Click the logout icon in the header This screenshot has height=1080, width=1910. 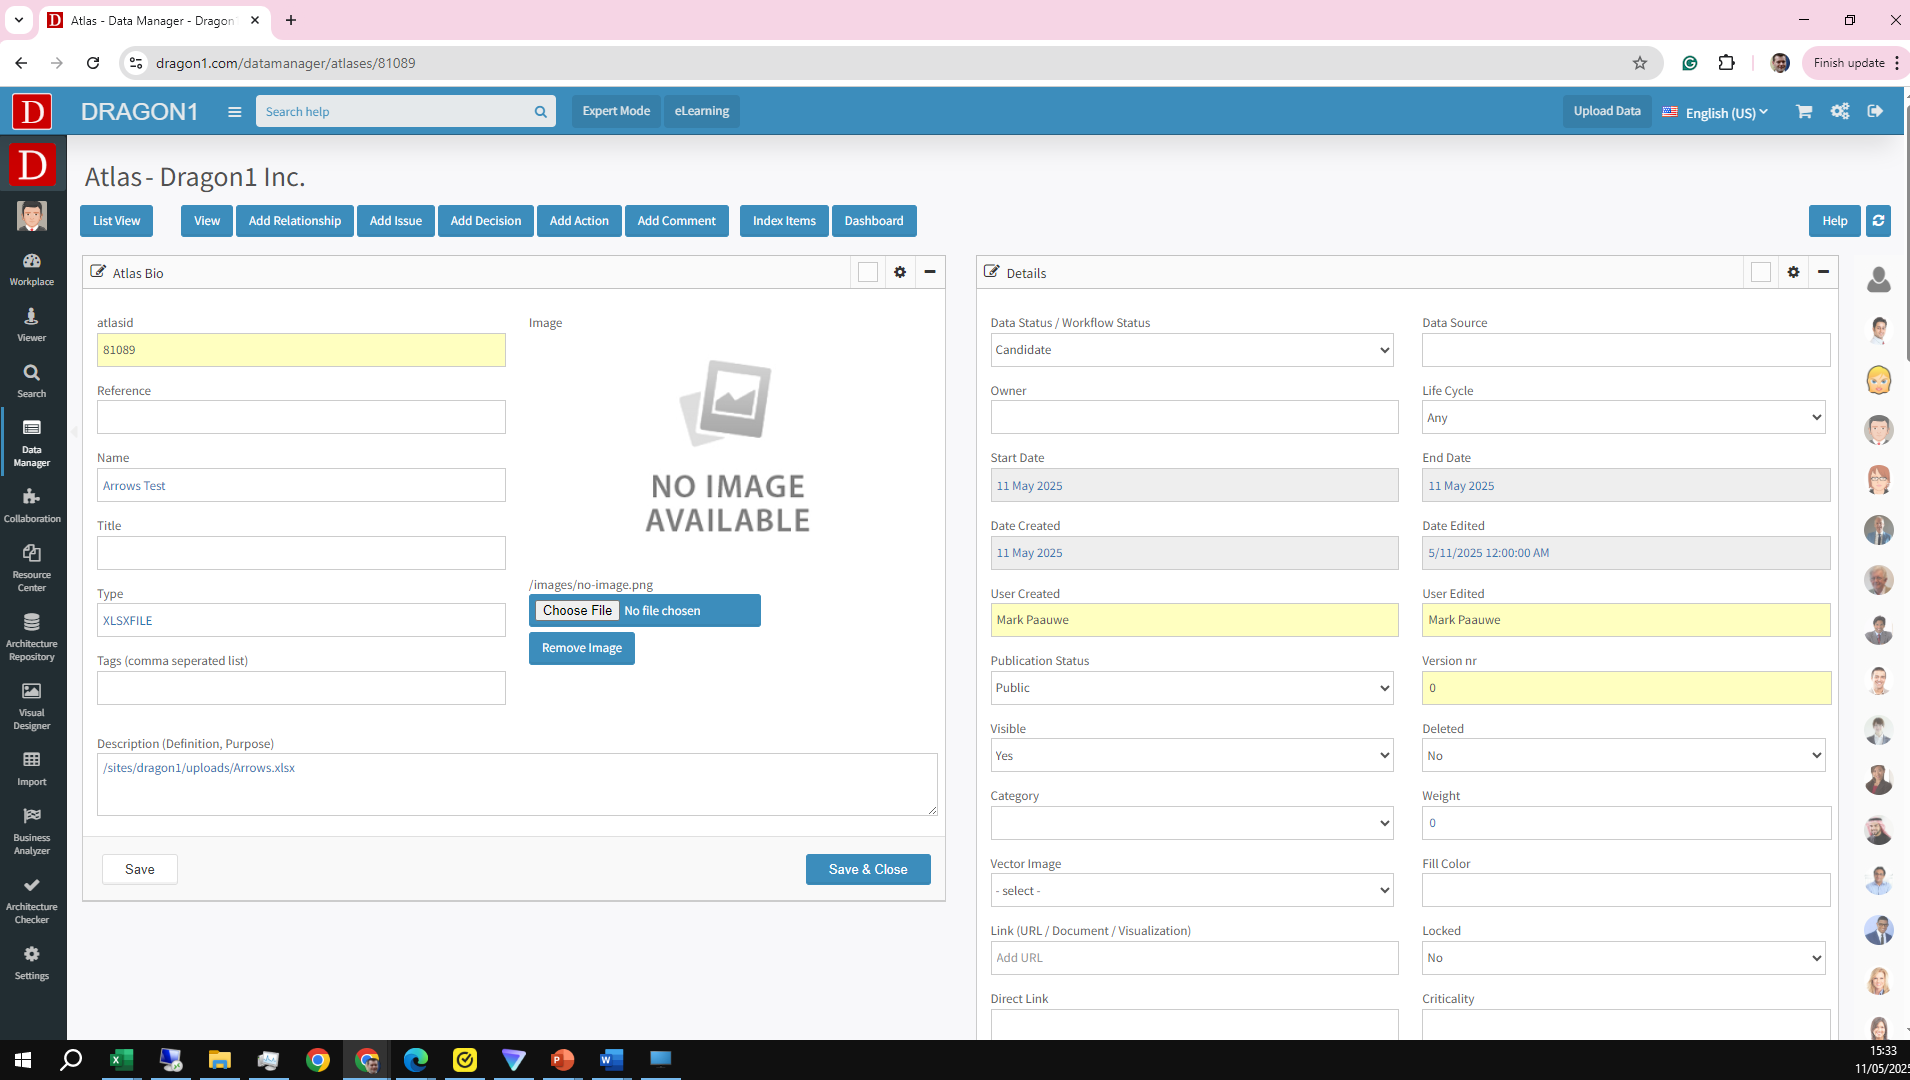pyautogui.click(x=1875, y=111)
